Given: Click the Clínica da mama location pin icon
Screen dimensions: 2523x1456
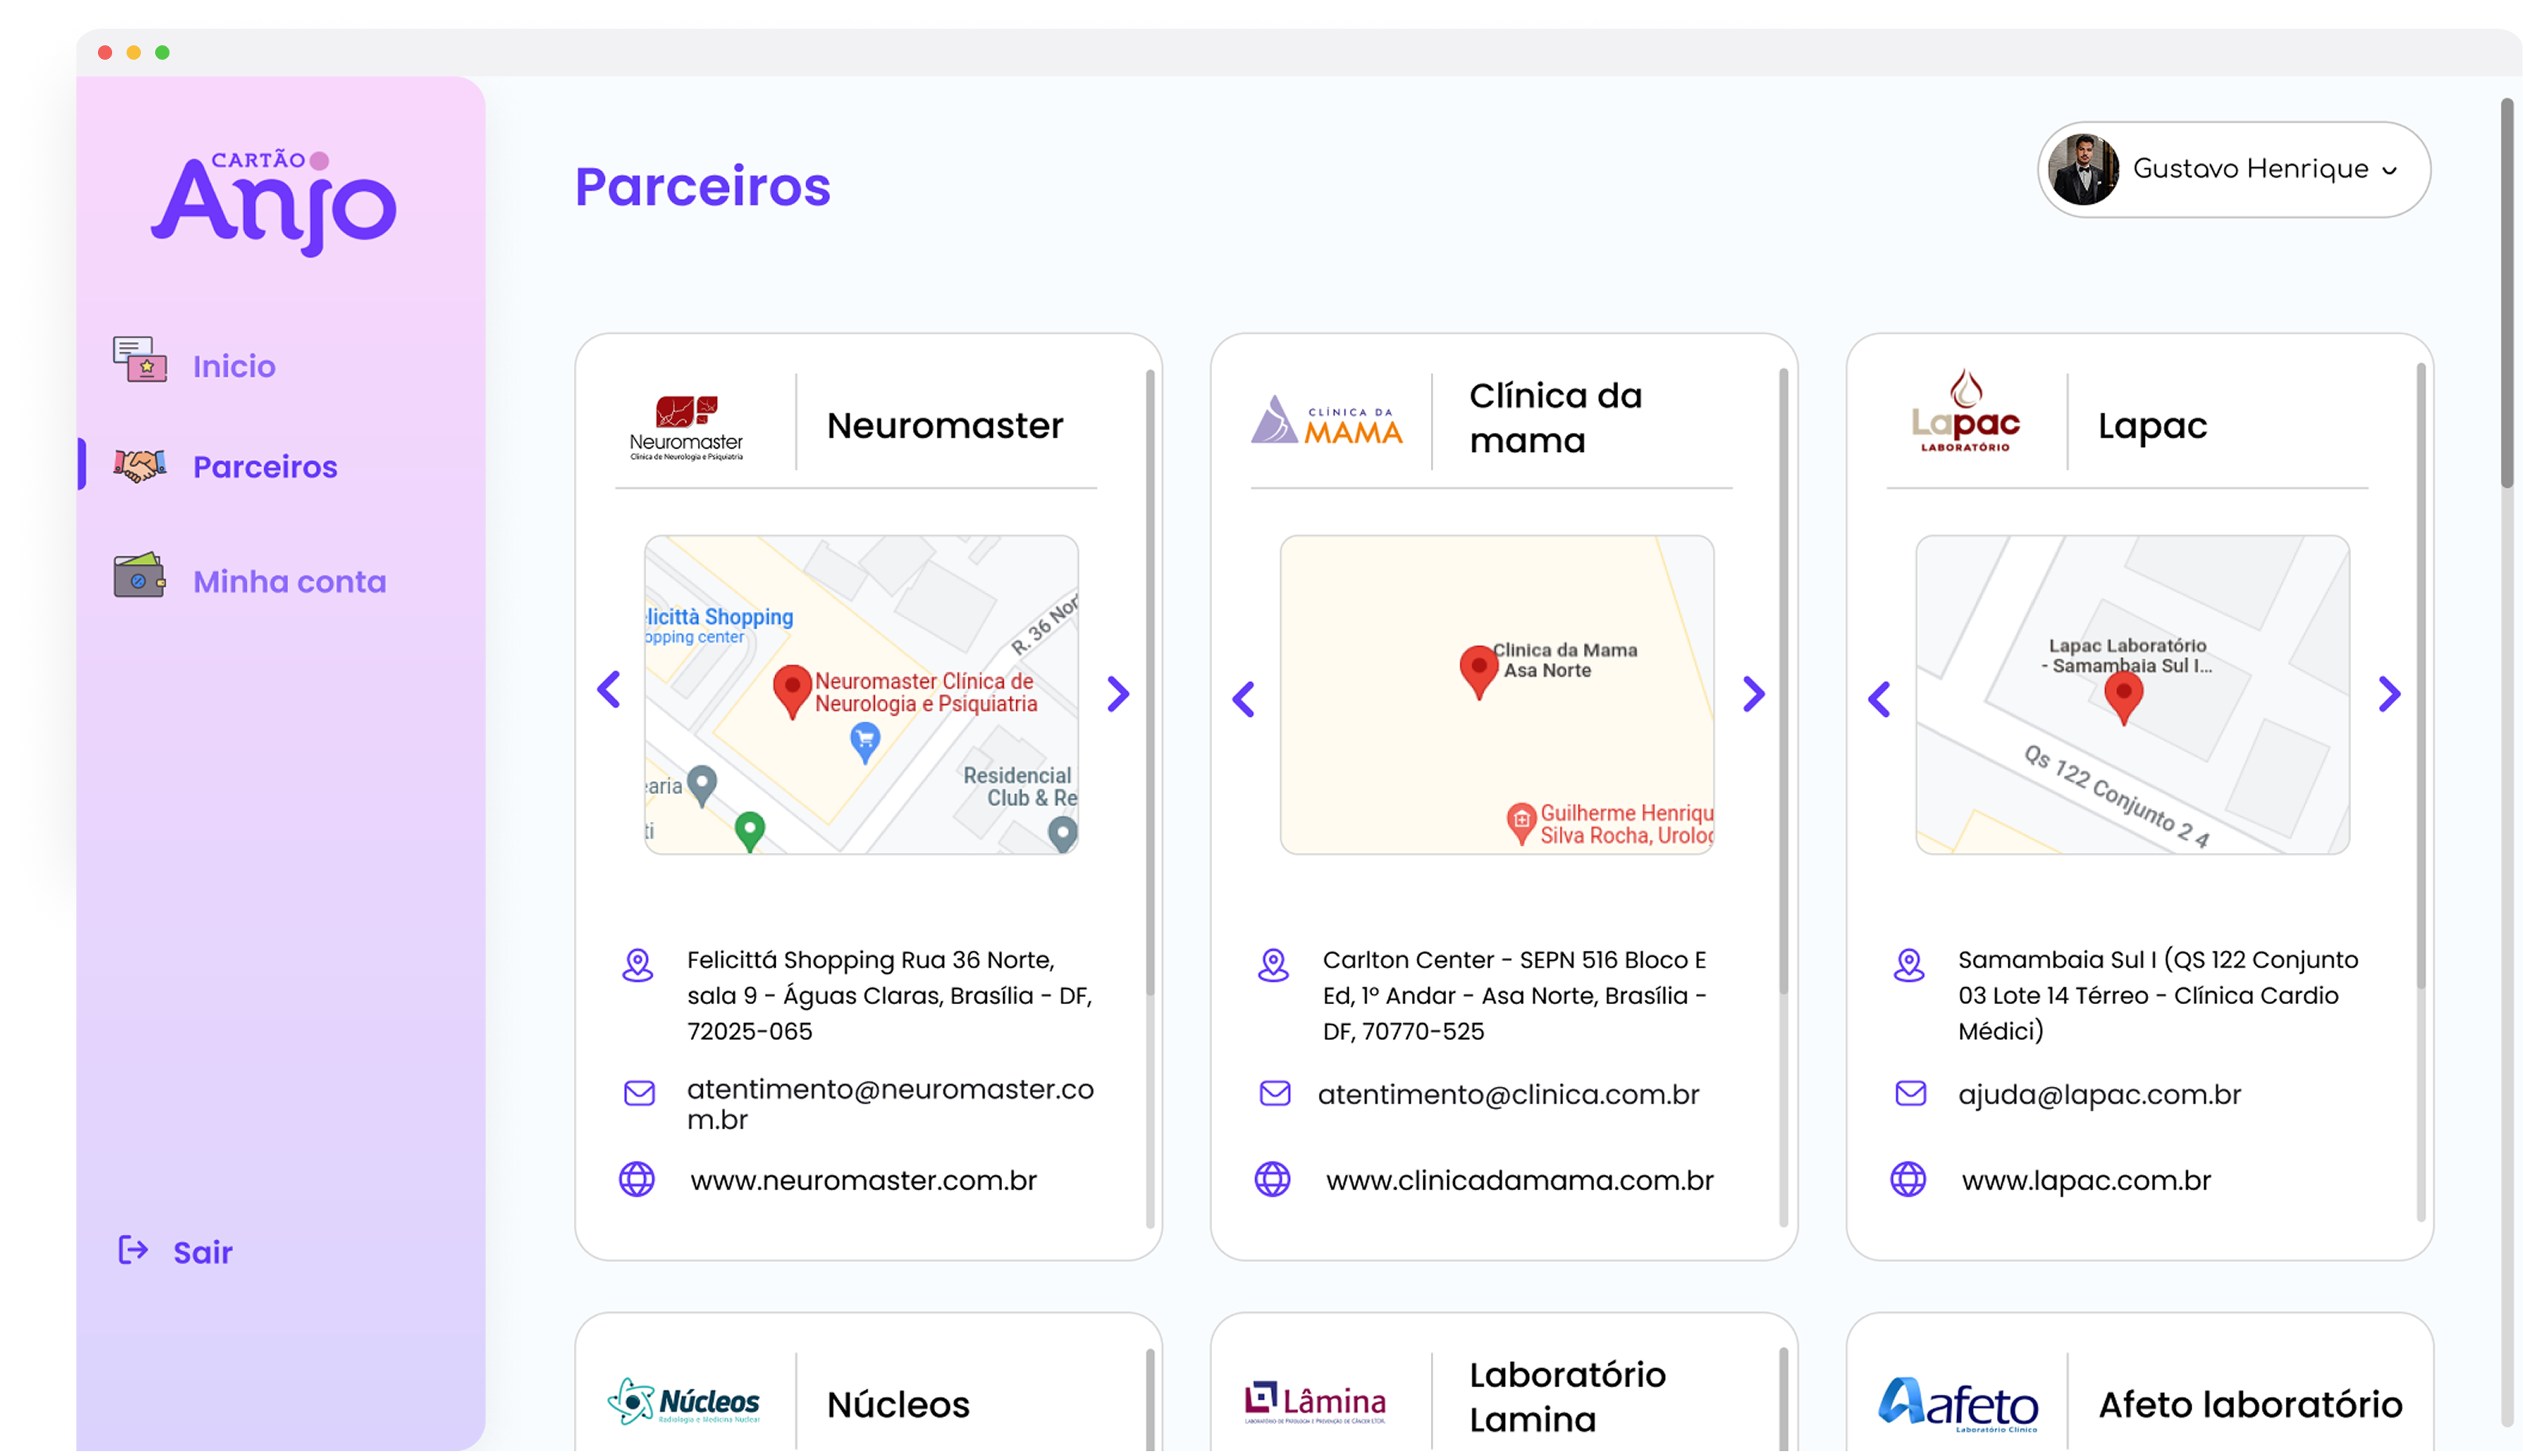Looking at the screenshot, I should [x=1273, y=965].
